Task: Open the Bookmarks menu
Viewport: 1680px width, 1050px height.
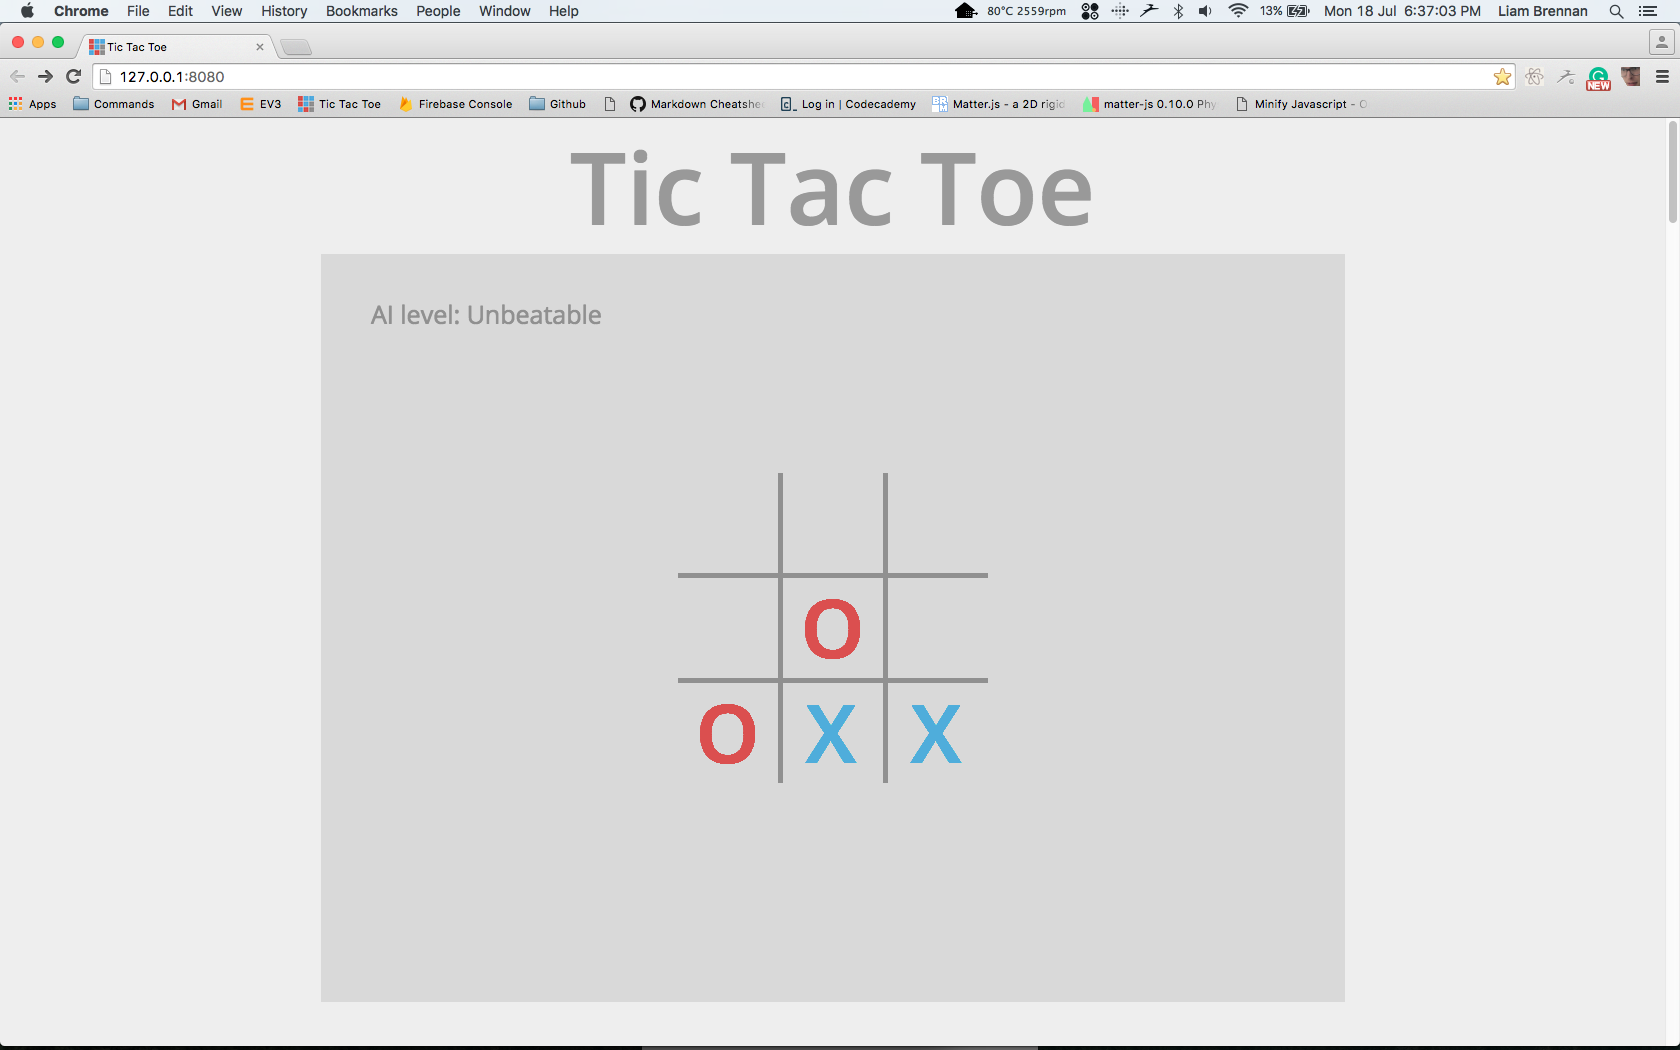Action: (x=361, y=11)
